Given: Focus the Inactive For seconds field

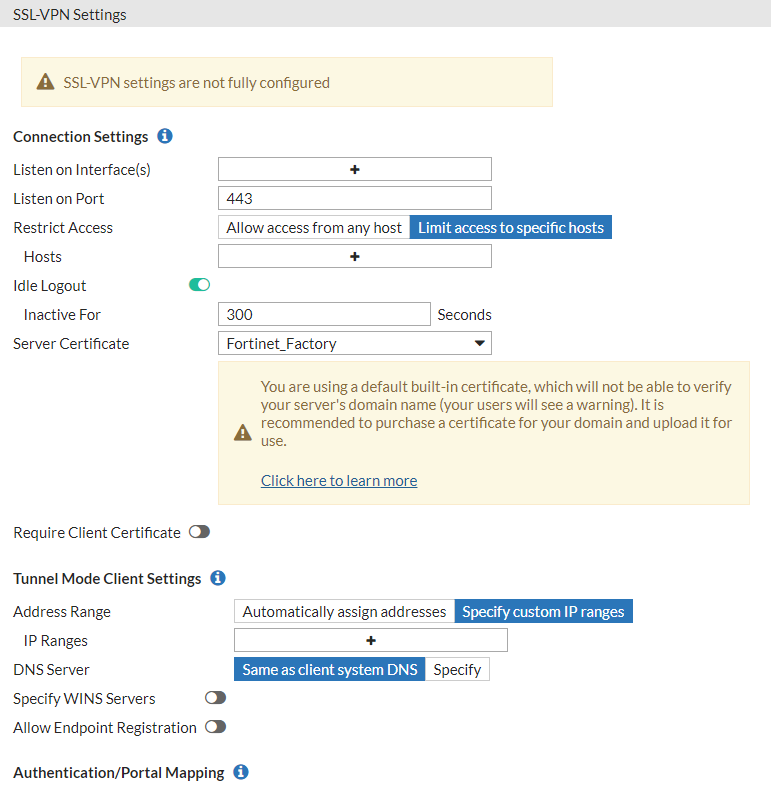Looking at the screenshot, I should click(324, 314).
